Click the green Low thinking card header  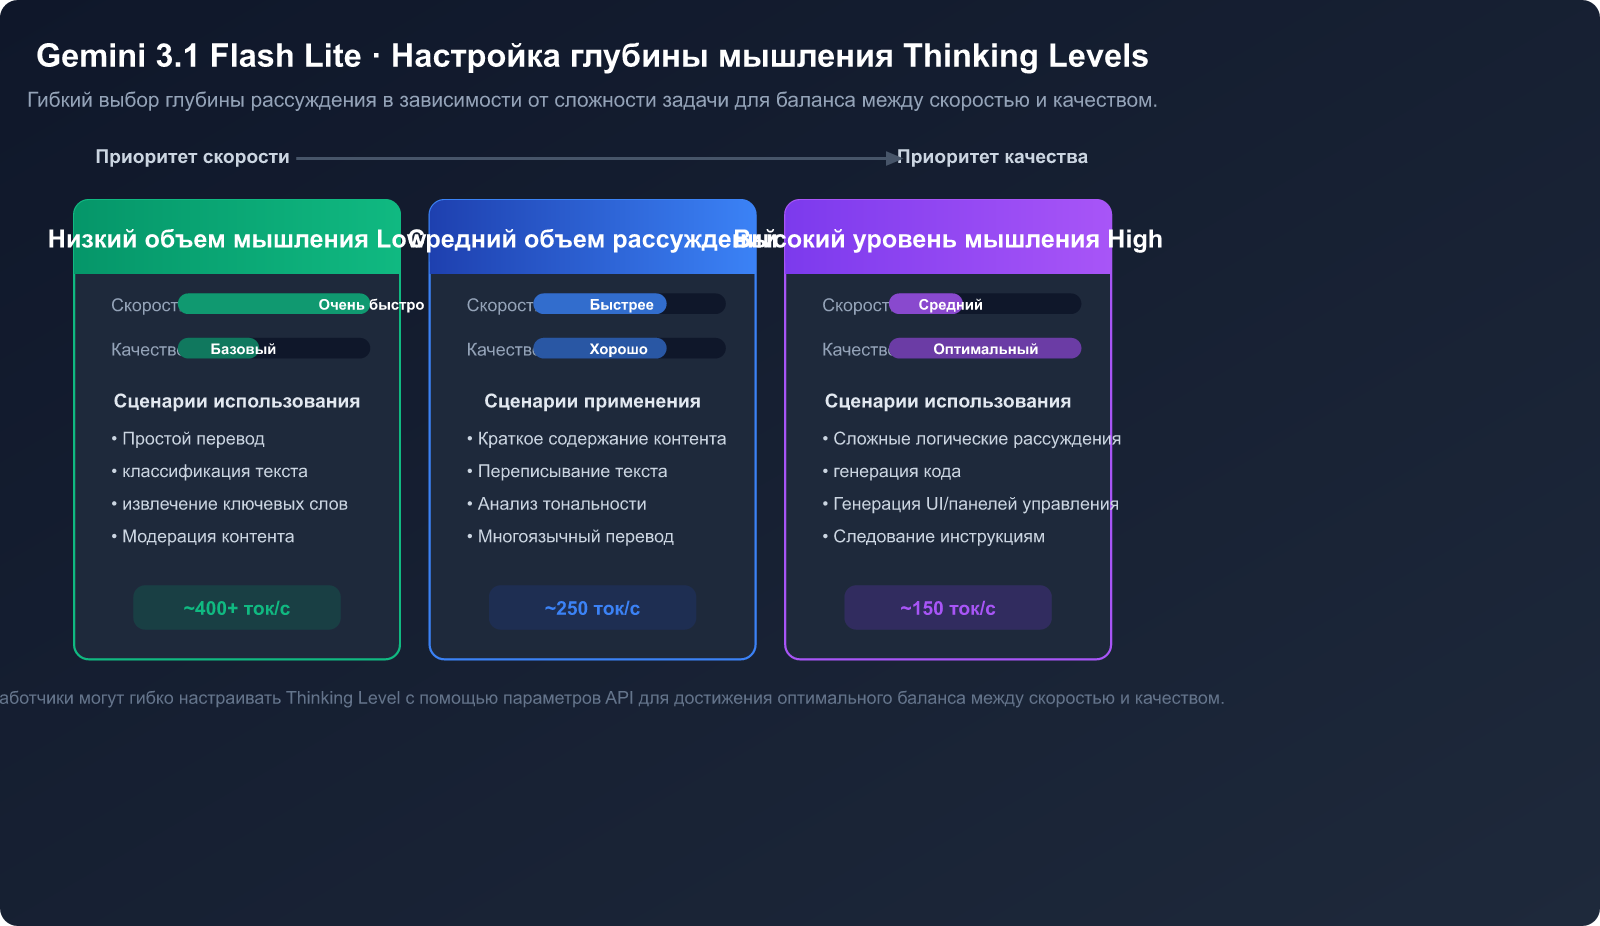point(237,238)
